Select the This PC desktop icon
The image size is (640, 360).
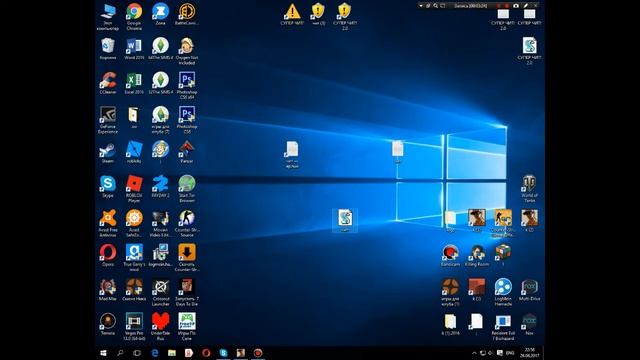click(108, 16)
